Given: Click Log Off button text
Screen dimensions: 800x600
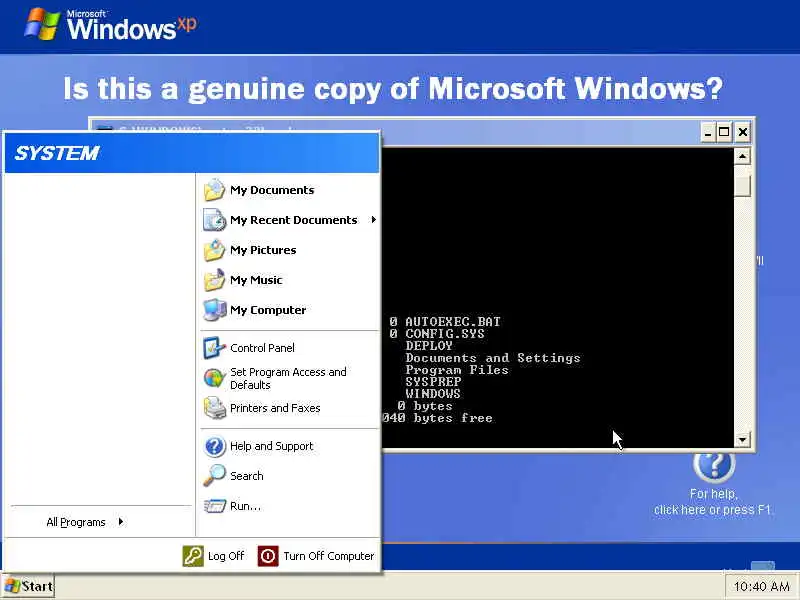Looking at the screenshot, I should click(226, 556).
